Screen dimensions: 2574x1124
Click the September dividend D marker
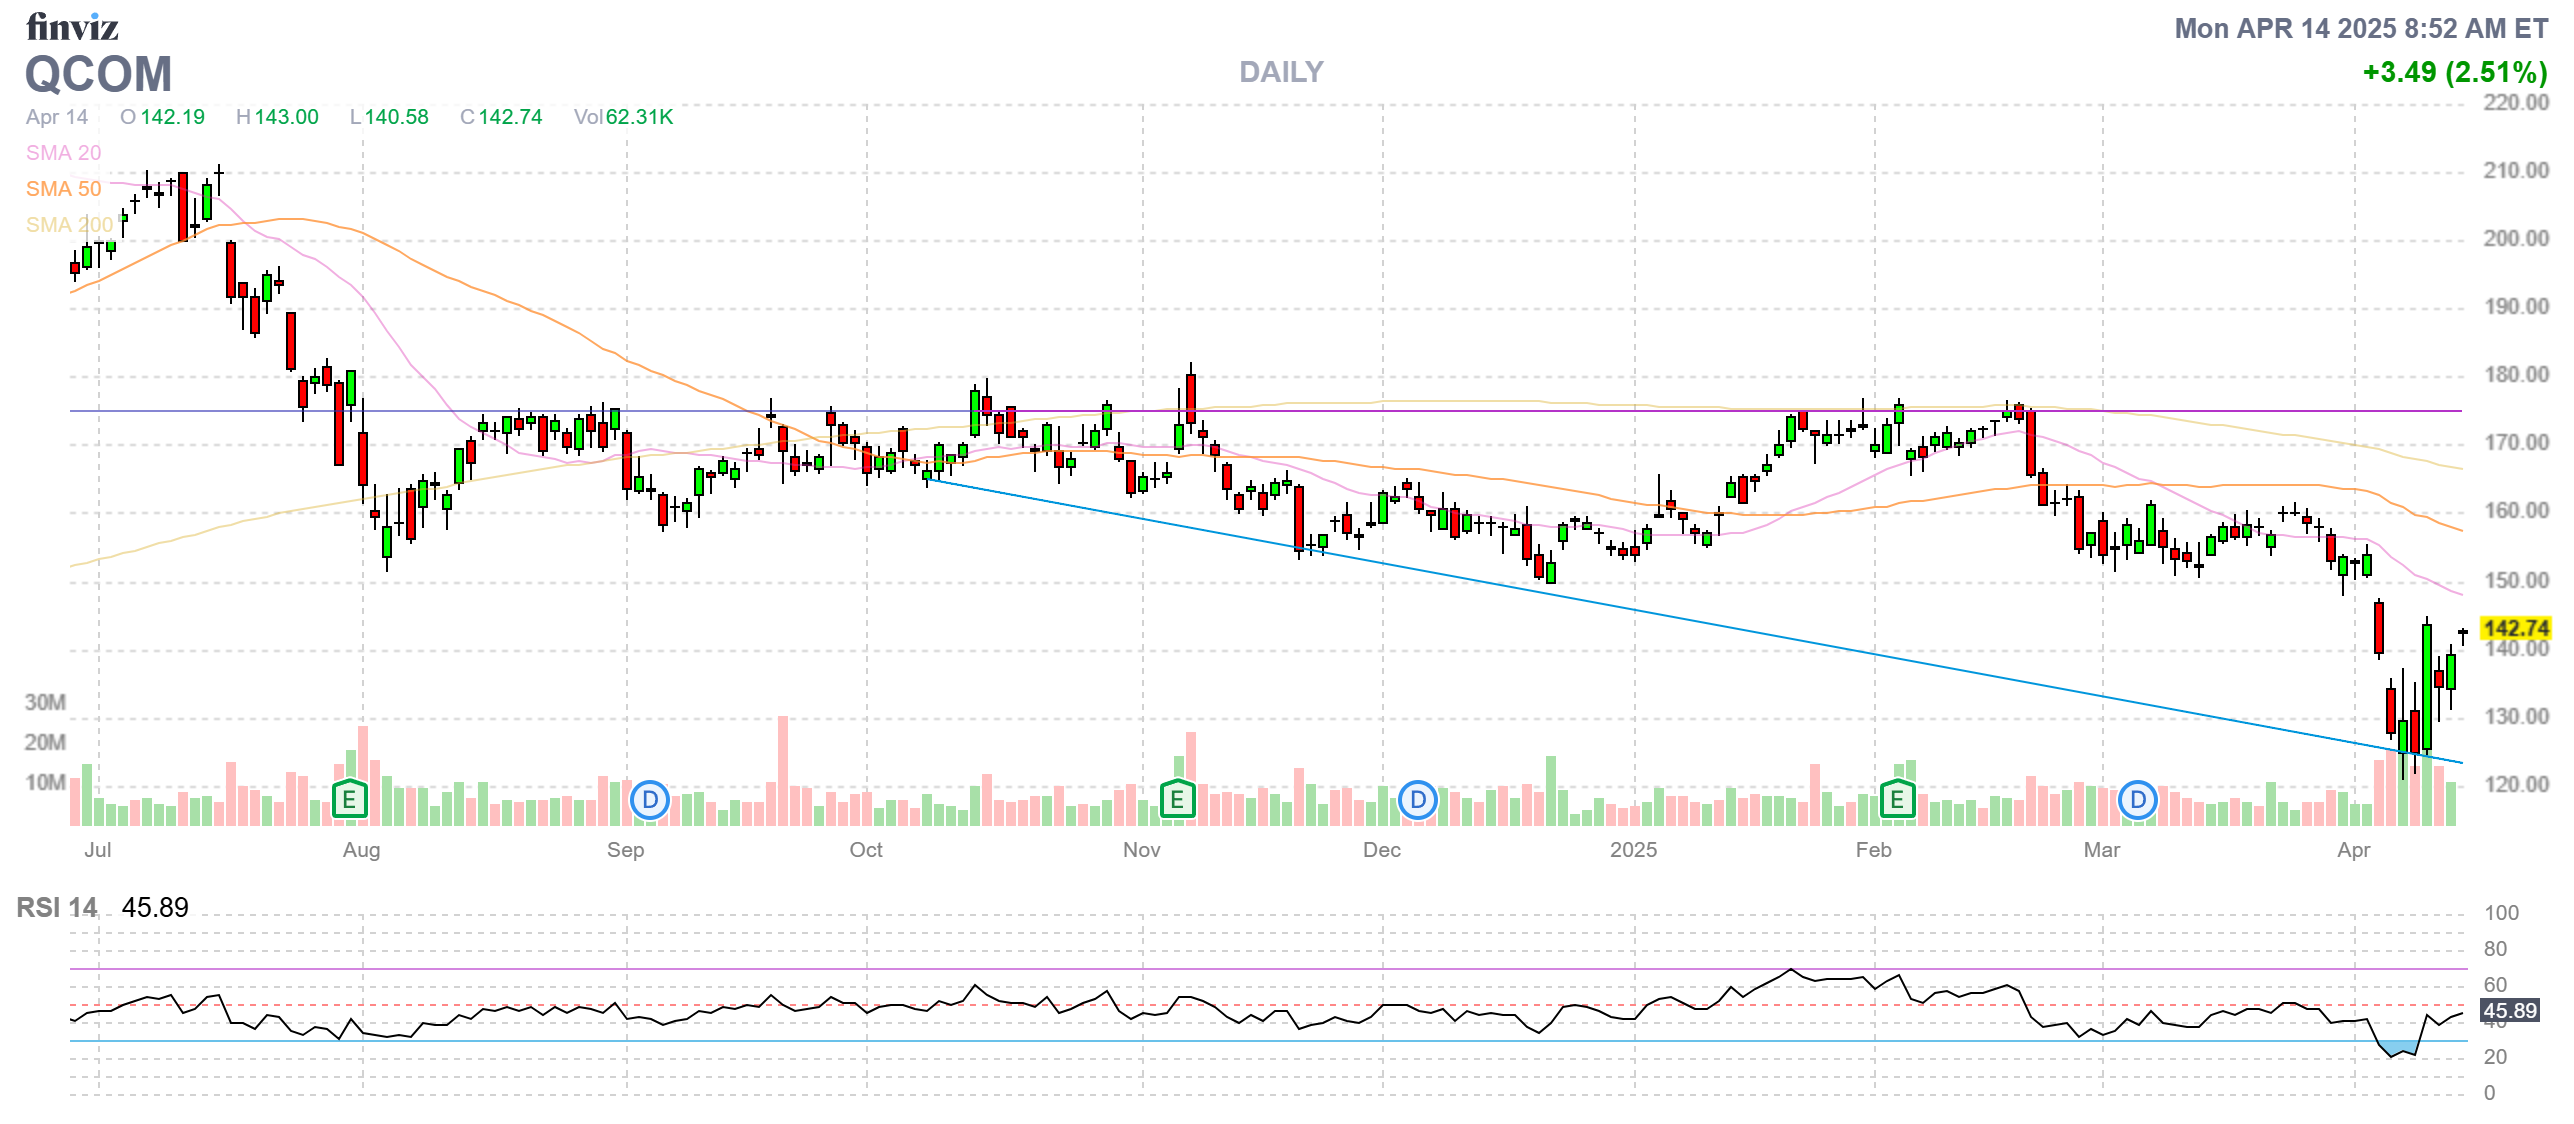point(650,800)
